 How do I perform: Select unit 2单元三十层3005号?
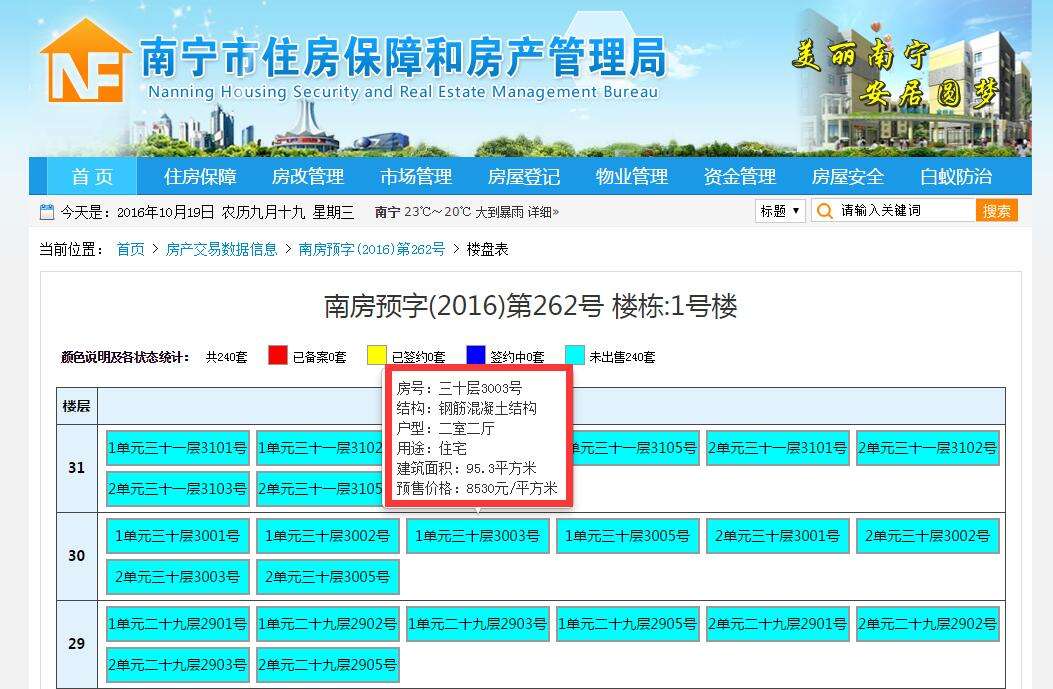coord(328,577)
